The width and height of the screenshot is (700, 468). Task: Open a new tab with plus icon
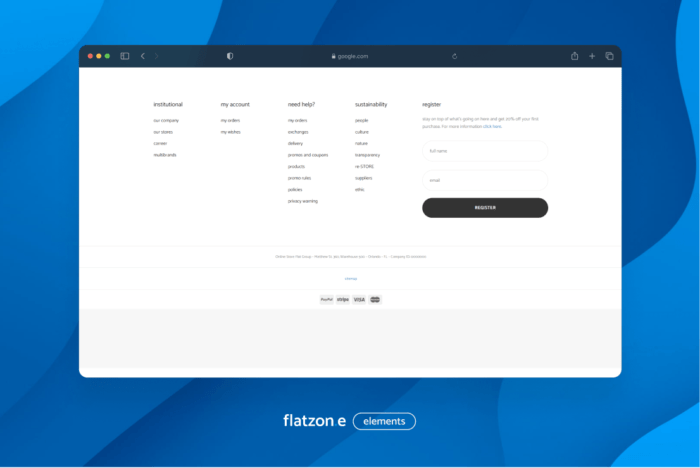(x=592, y=56)
